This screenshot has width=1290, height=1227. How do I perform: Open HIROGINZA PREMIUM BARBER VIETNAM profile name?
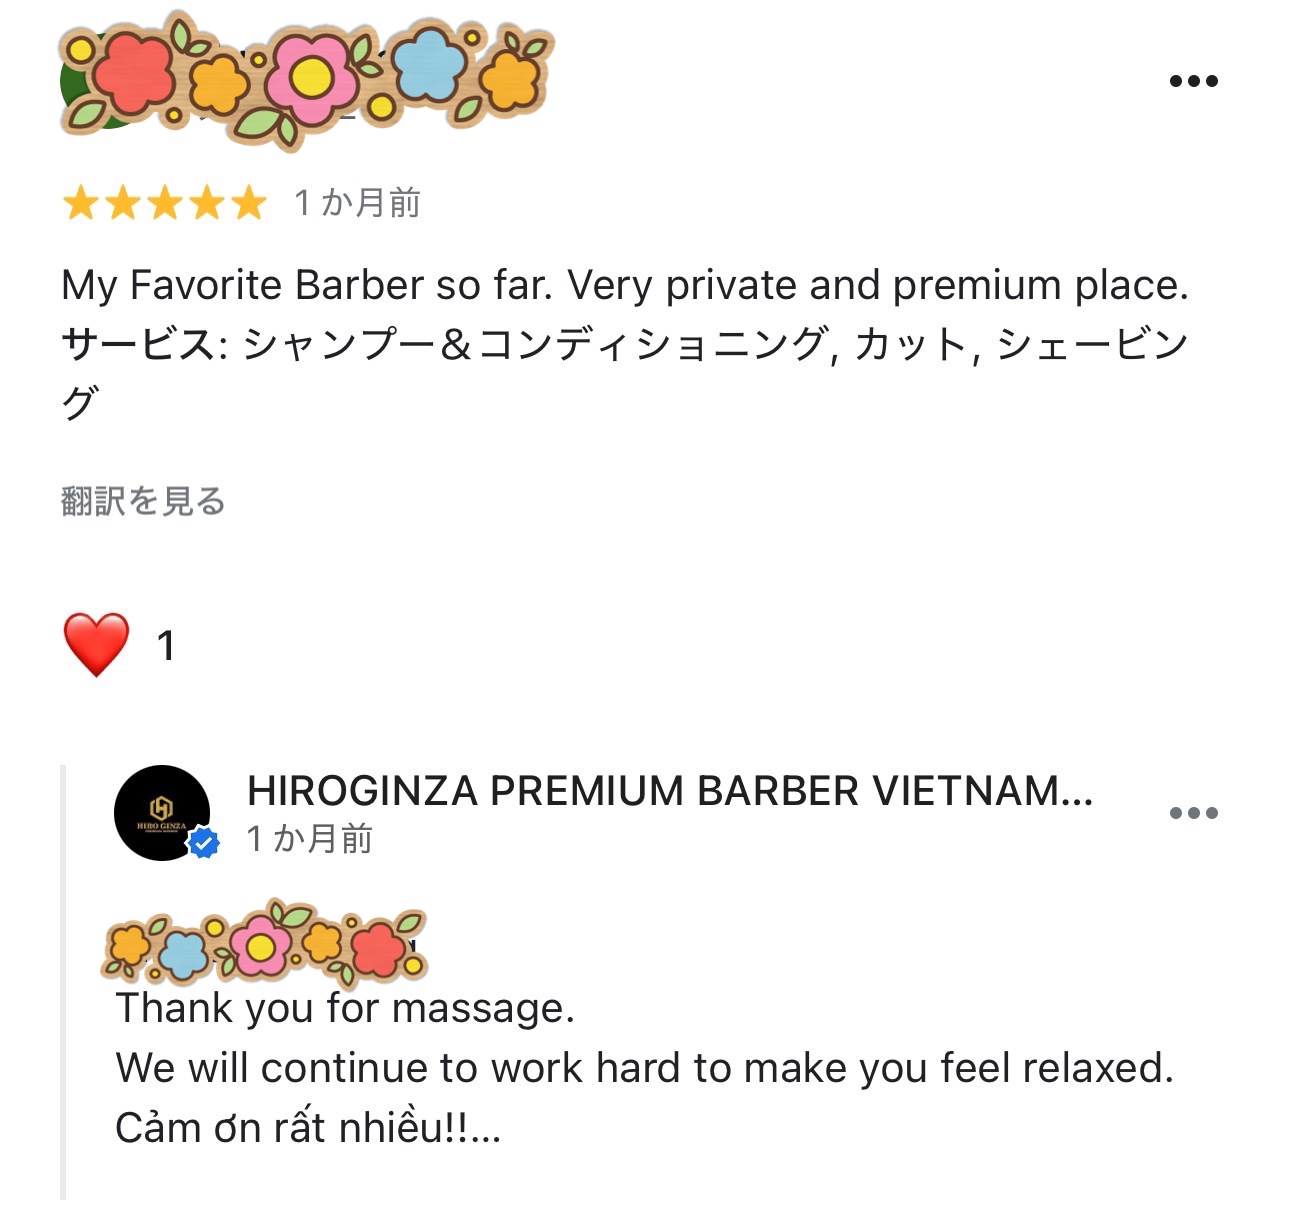point(670,791)
